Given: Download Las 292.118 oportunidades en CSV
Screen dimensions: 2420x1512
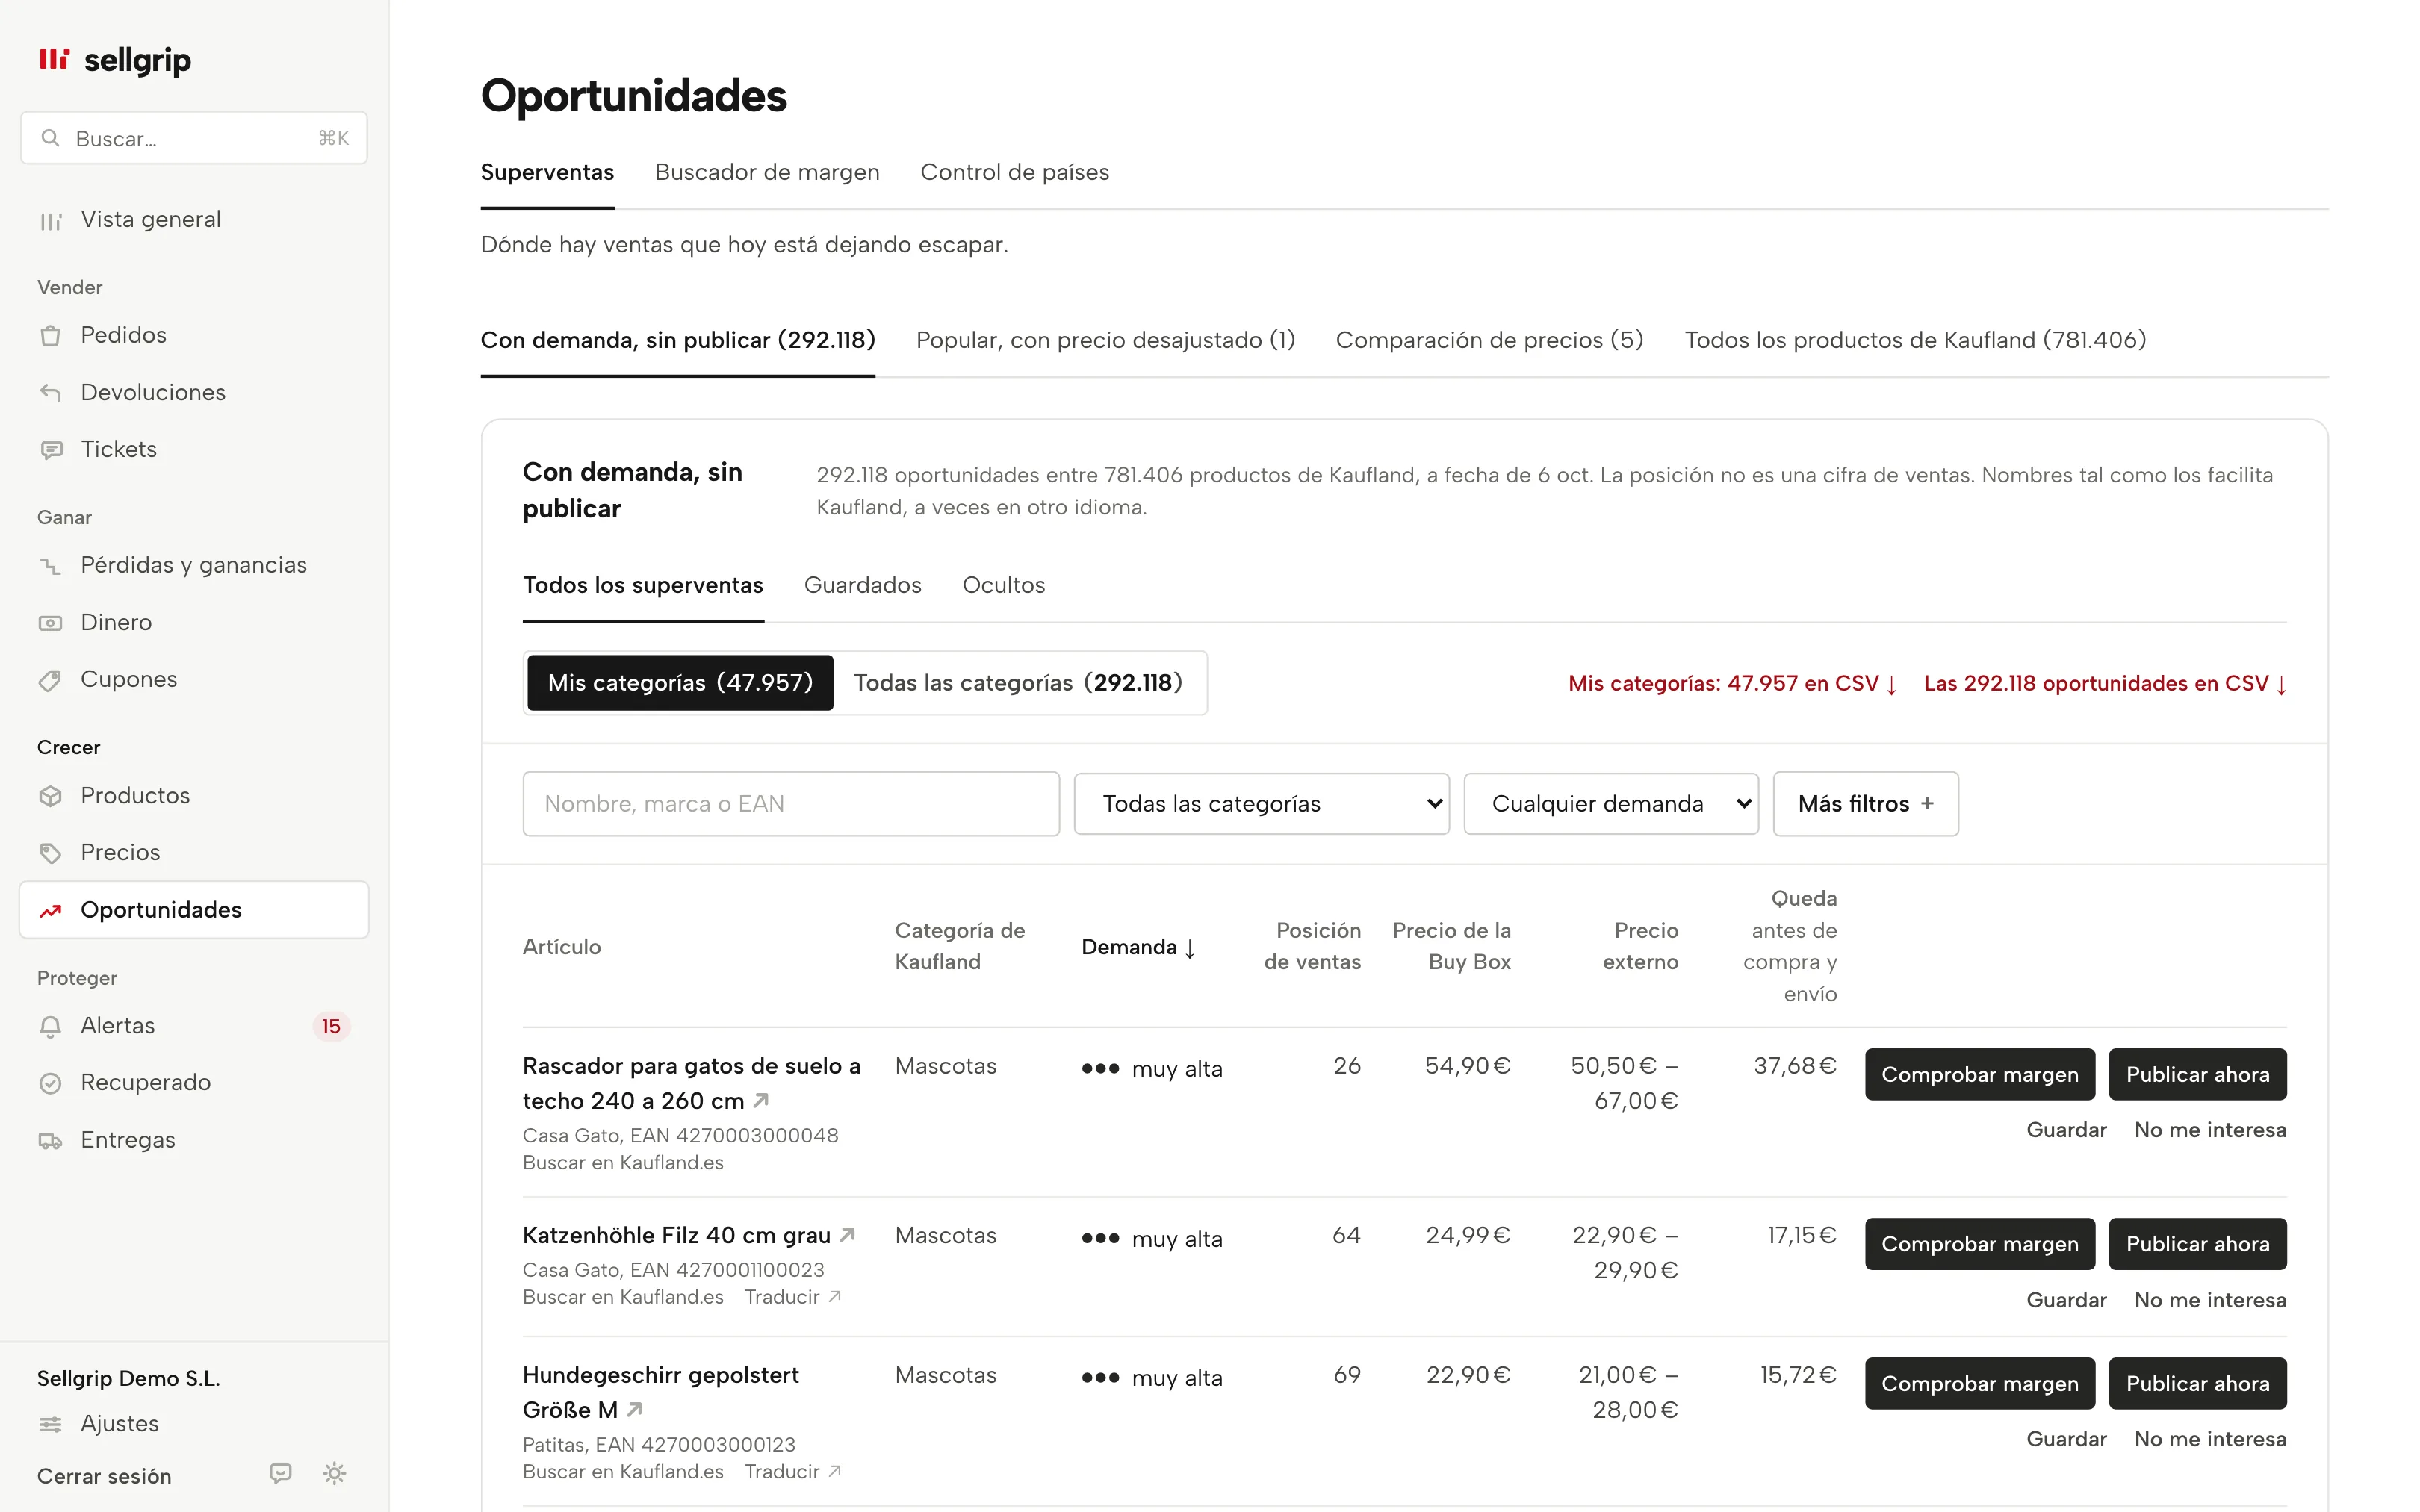Looking at the screenshot, I should coord(2105,684).
